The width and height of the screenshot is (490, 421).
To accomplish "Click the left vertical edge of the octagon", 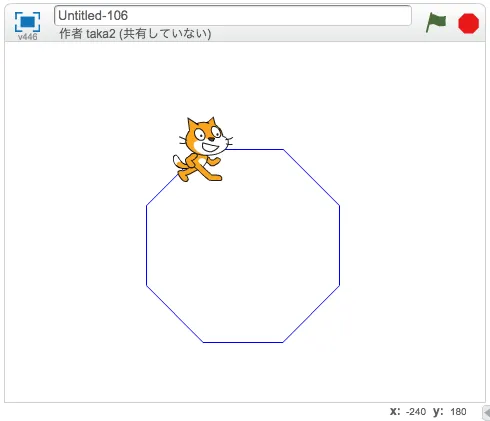I will click(x=147, y=245).
